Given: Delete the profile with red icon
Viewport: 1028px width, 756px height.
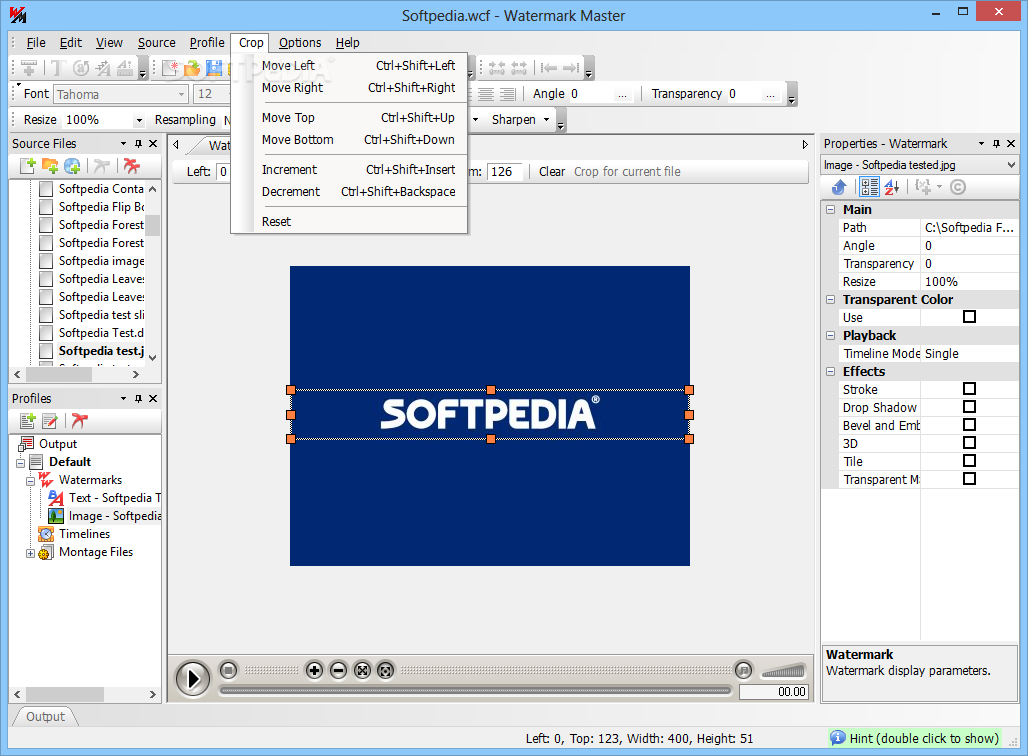Looking at the screenshot, I should (x=80, y=420).
